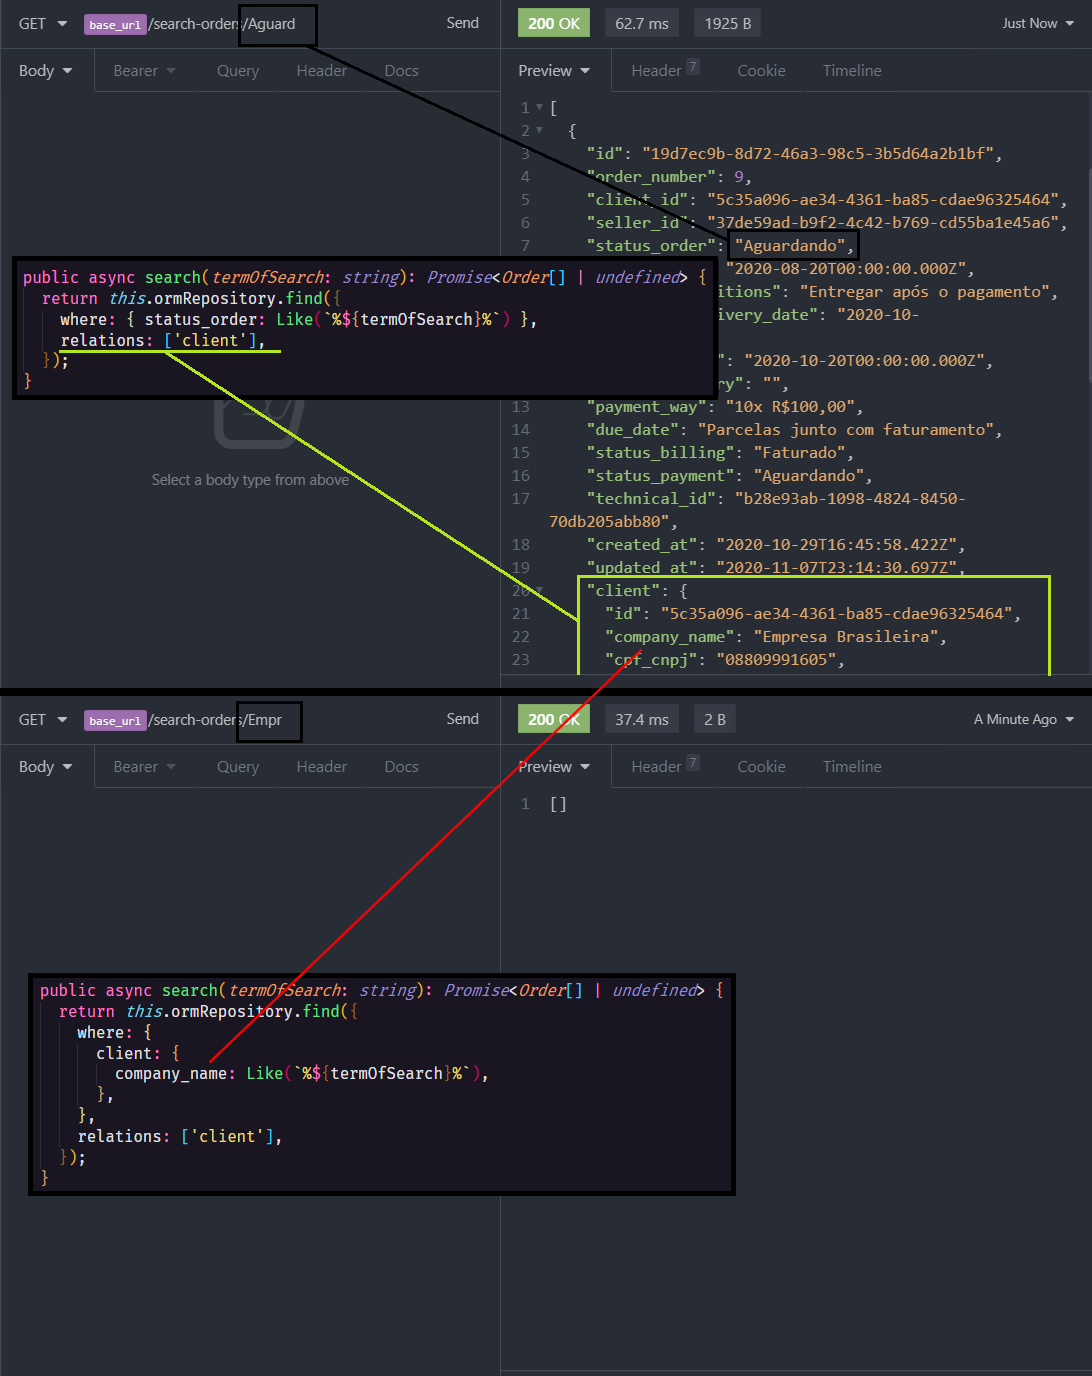This screenshot has width=1092, height=1376.
Task: Click the "updated_at" timestamp 2020-11-07T23:14:30.697Z
Action: (x=835, y=567)
